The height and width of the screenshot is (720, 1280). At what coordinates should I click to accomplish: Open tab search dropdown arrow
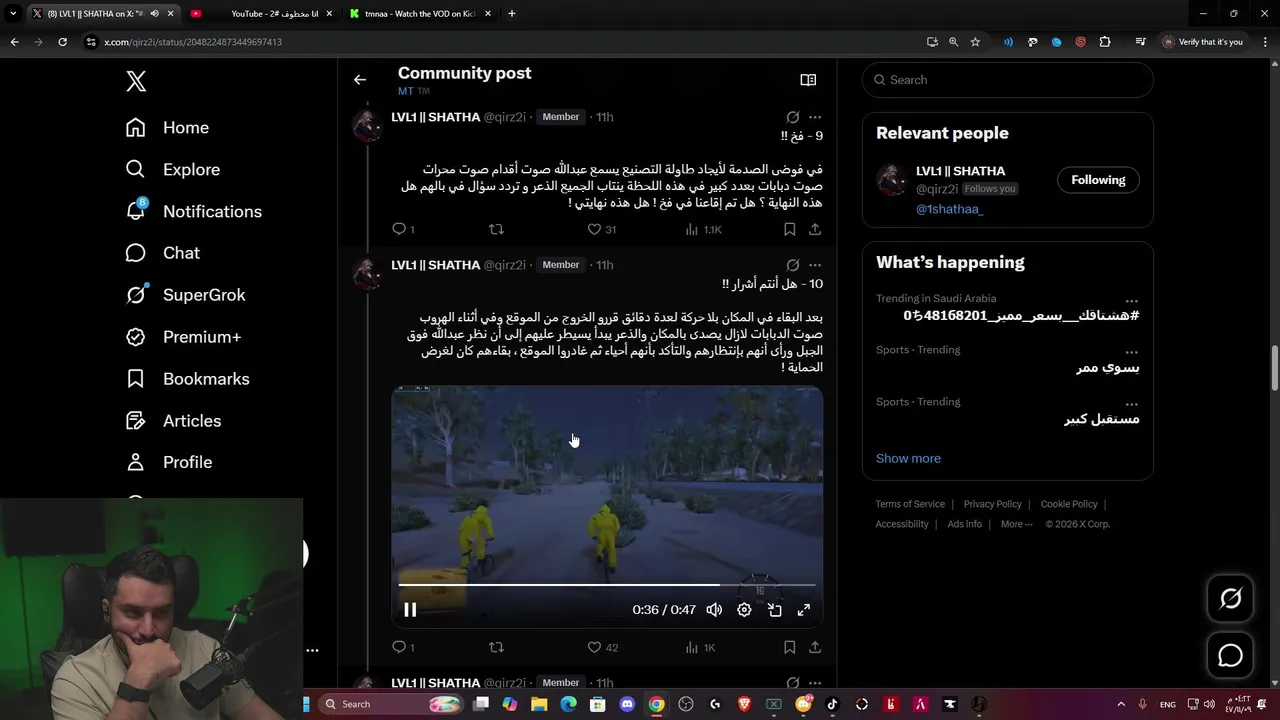click(x=13, y=14)
